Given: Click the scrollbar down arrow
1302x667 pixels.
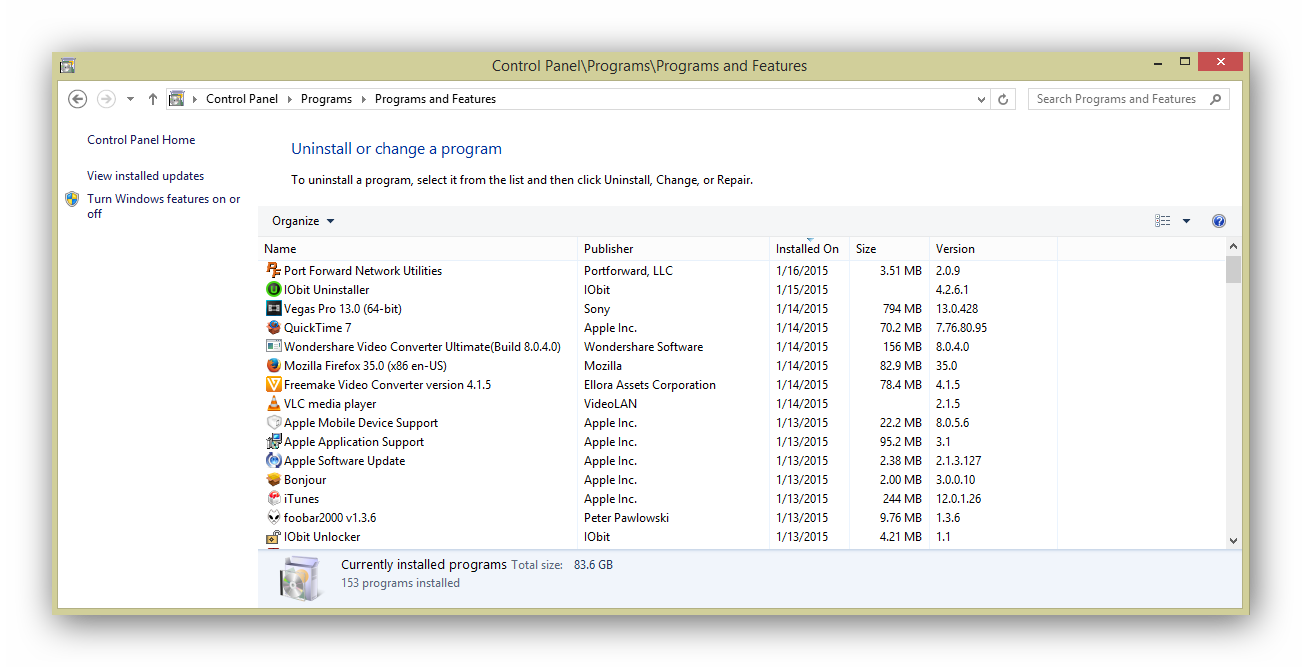Looking at the screenshot, I should coord(1233,540).
